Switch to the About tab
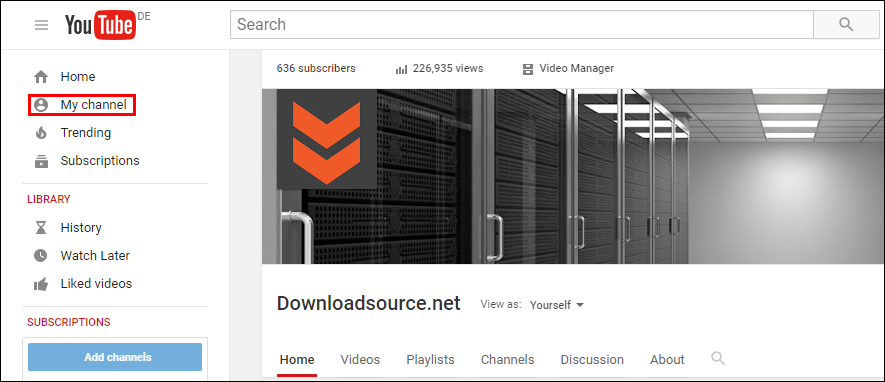The image size is (885, 382). click(667, 359)
